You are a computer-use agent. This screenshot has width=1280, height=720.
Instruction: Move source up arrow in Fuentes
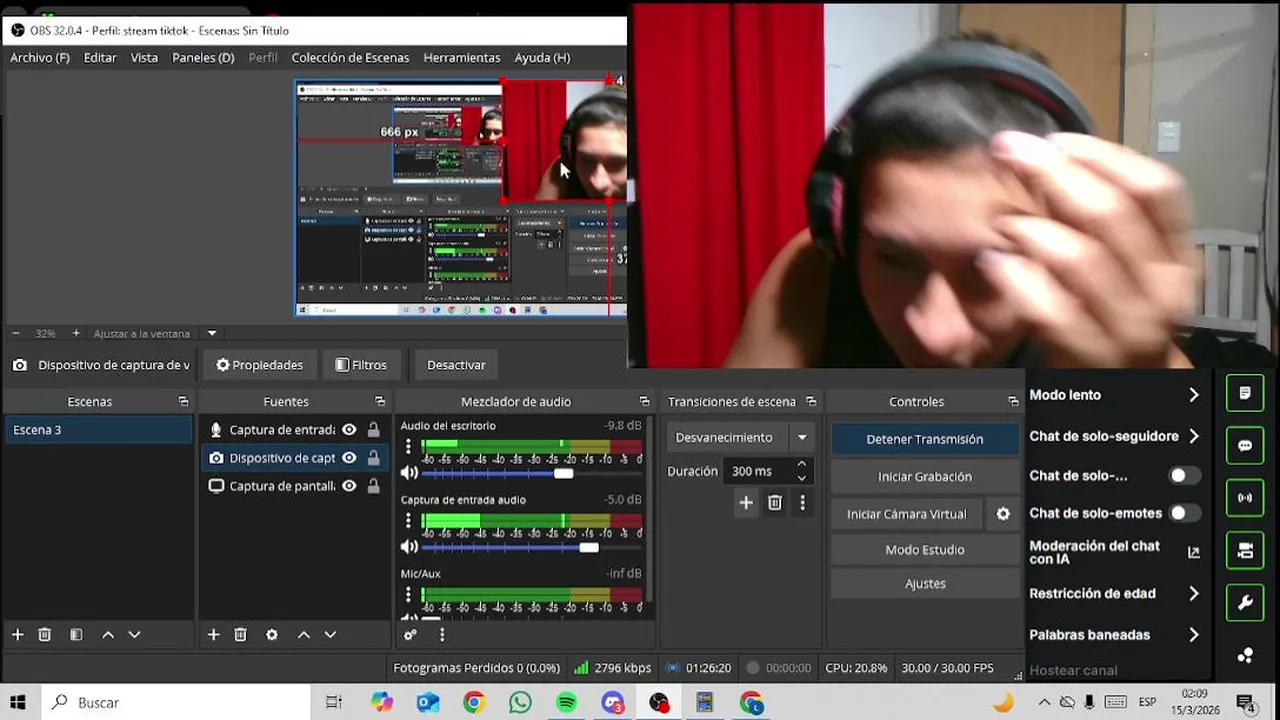point(304,635)
